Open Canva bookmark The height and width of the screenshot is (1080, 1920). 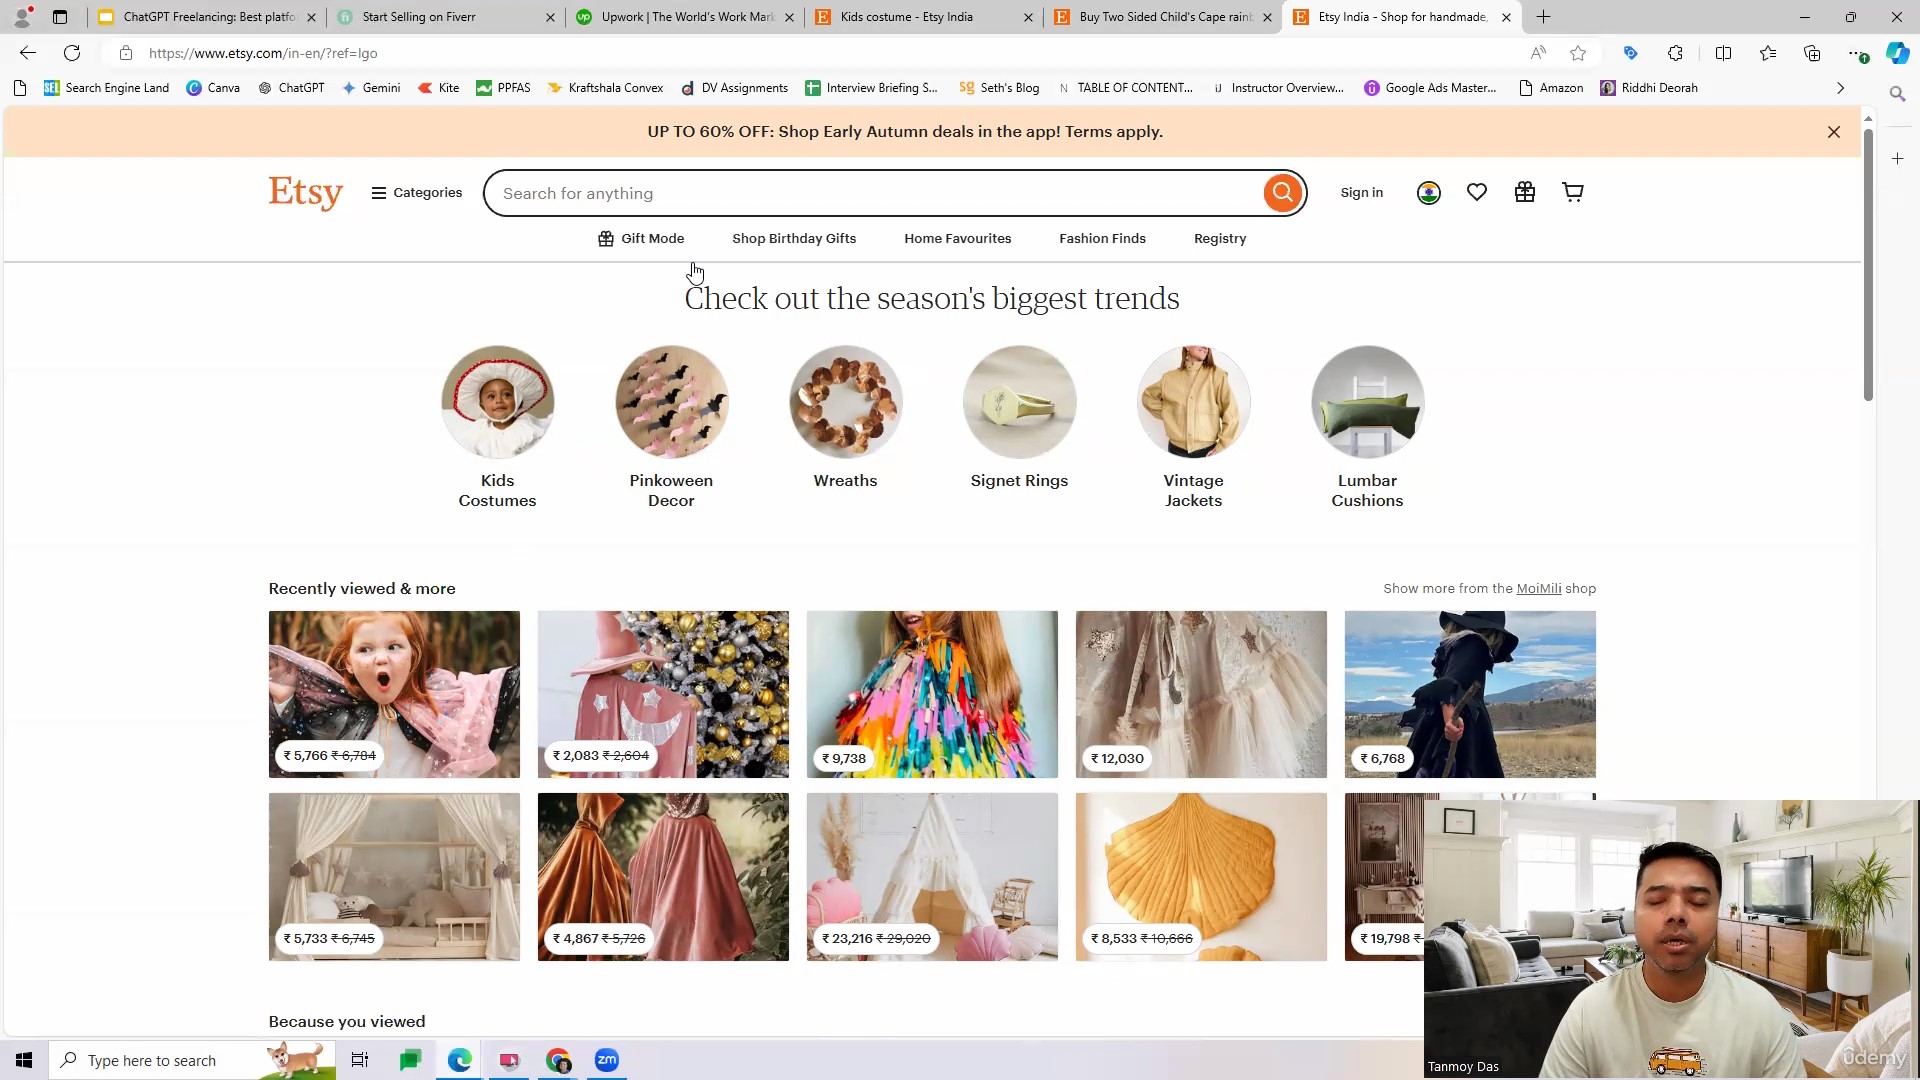tap(213, 88)
